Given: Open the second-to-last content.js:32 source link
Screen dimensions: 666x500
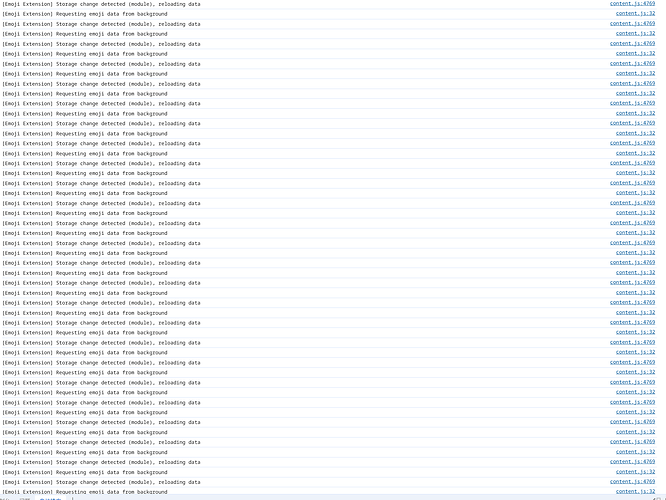Looking at the screenshot, I should pyautogui.click(x=635, y=472).
